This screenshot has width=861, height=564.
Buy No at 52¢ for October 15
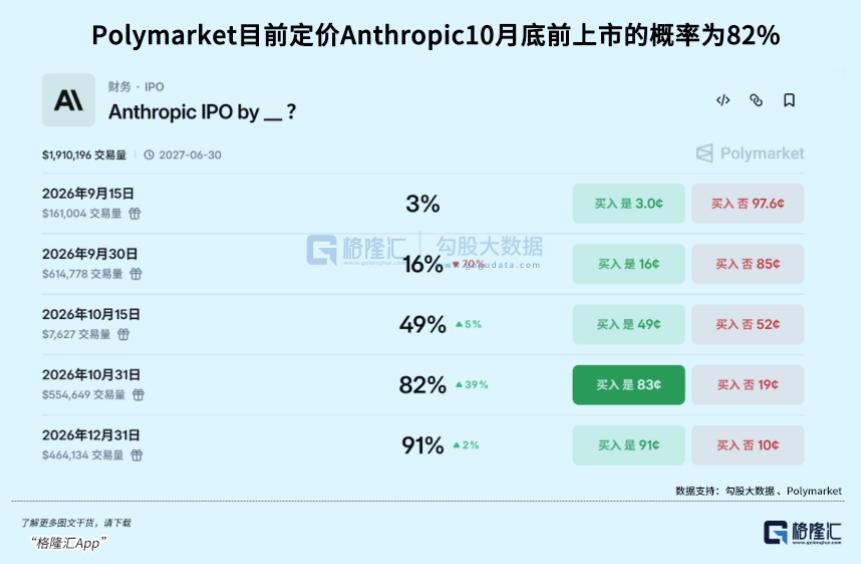747,325
